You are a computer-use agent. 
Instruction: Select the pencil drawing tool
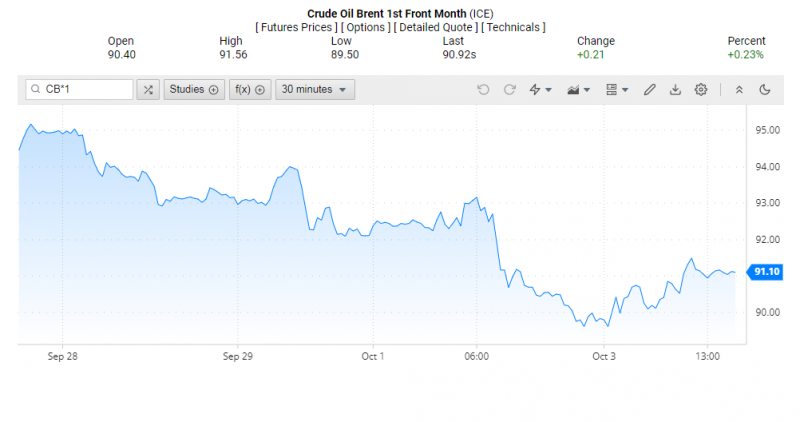click(x=649, y=90)
